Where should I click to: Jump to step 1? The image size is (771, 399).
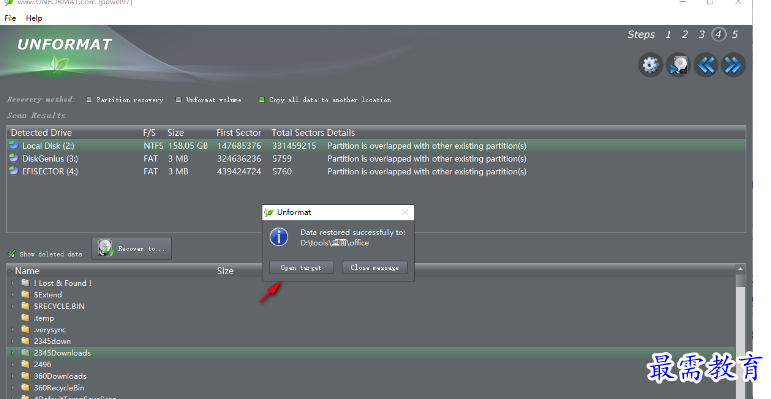pos(668,34)
